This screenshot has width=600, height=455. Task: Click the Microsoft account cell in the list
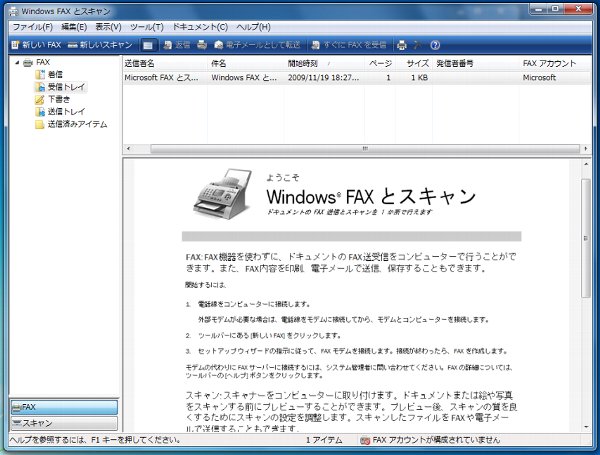pos(539,78)
